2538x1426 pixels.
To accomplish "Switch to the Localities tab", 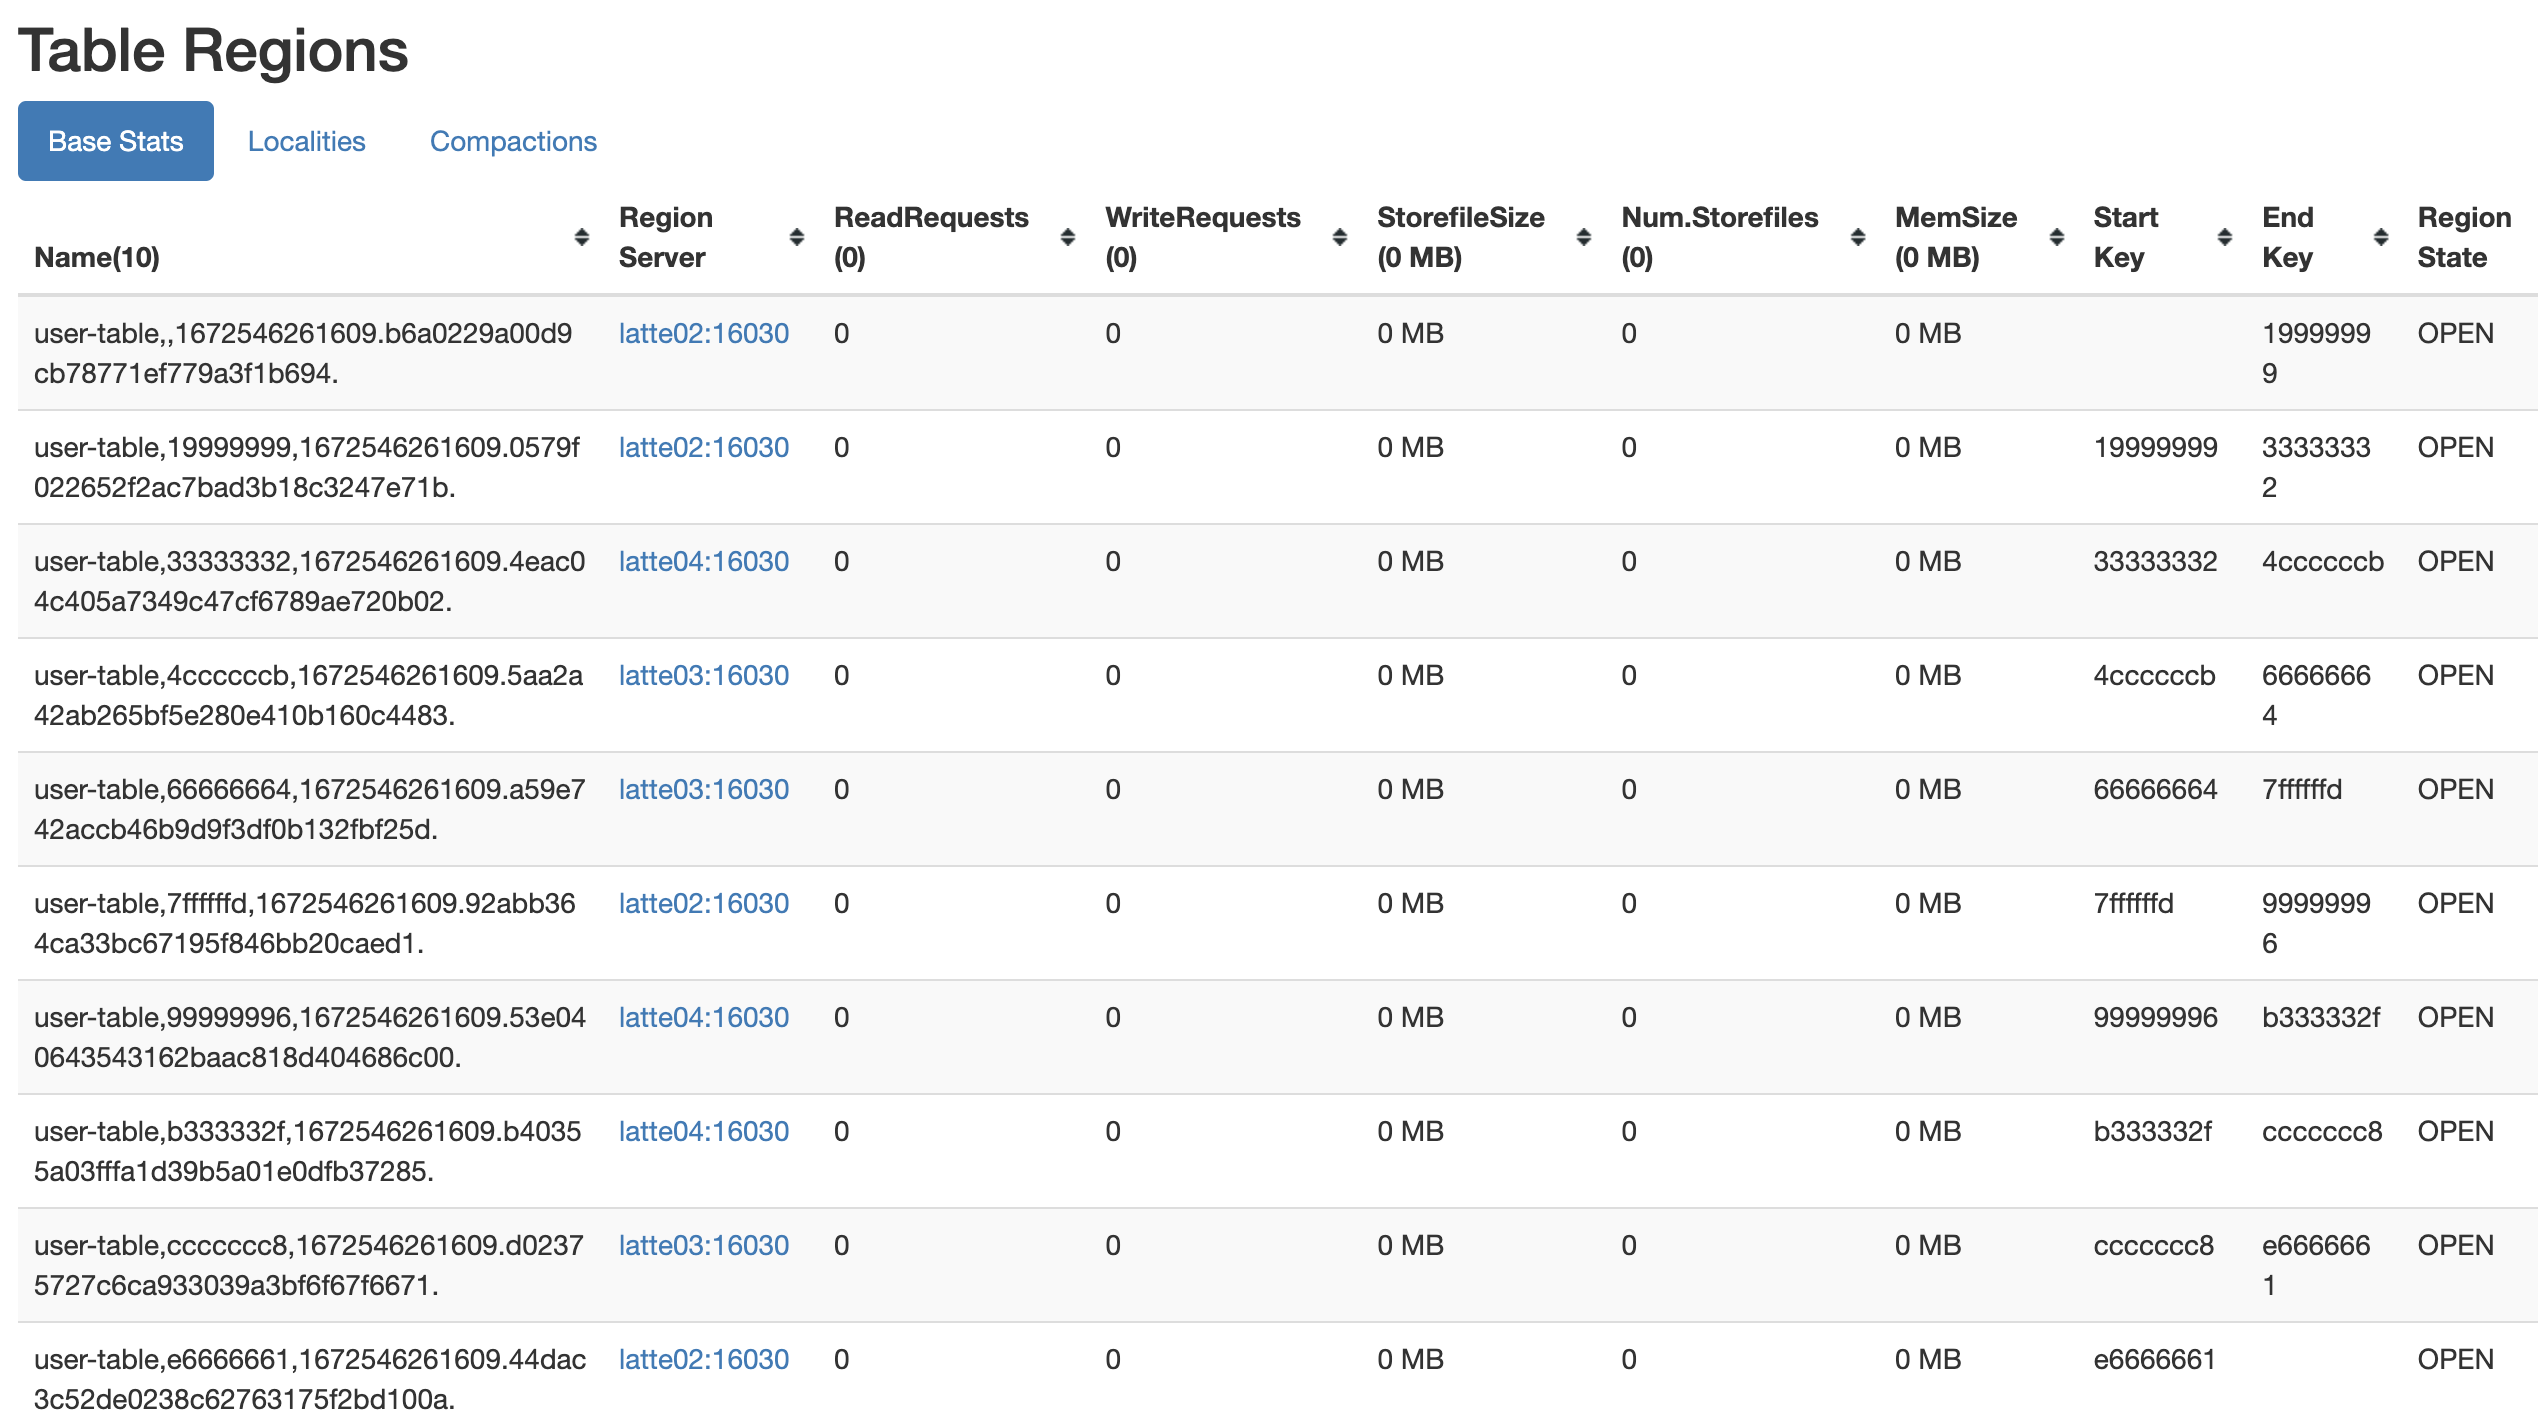I will 306,141.
